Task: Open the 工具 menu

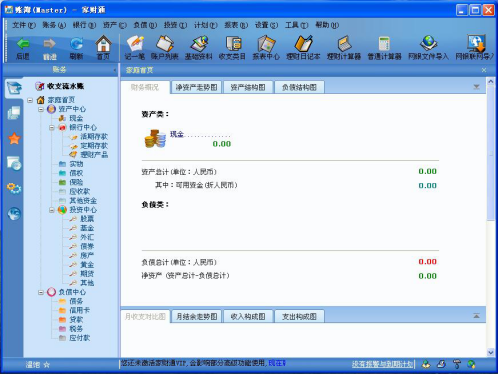Action: point(297,25)
